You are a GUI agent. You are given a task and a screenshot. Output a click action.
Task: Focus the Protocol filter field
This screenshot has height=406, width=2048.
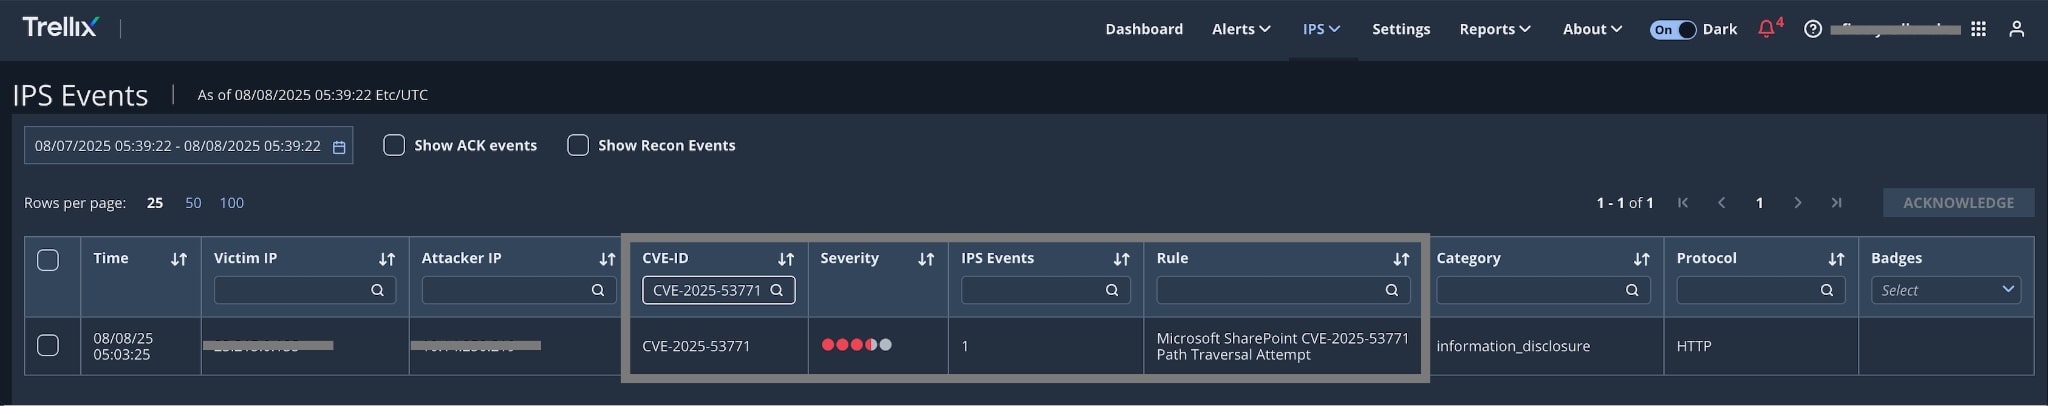pos(1761,290)
